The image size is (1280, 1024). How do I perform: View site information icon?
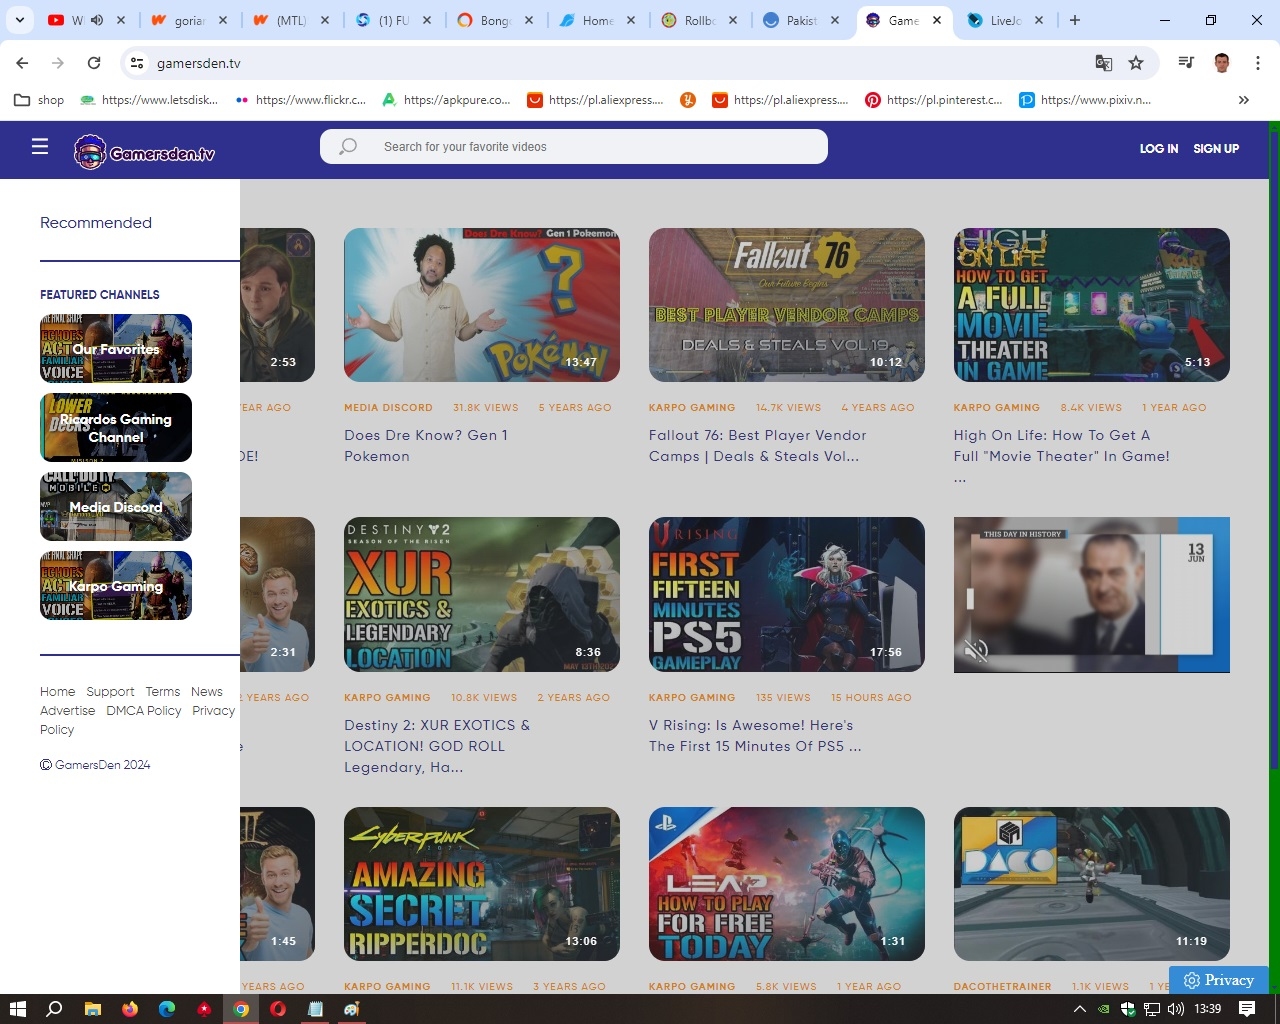pyautogui.click(x=137, y=63)
